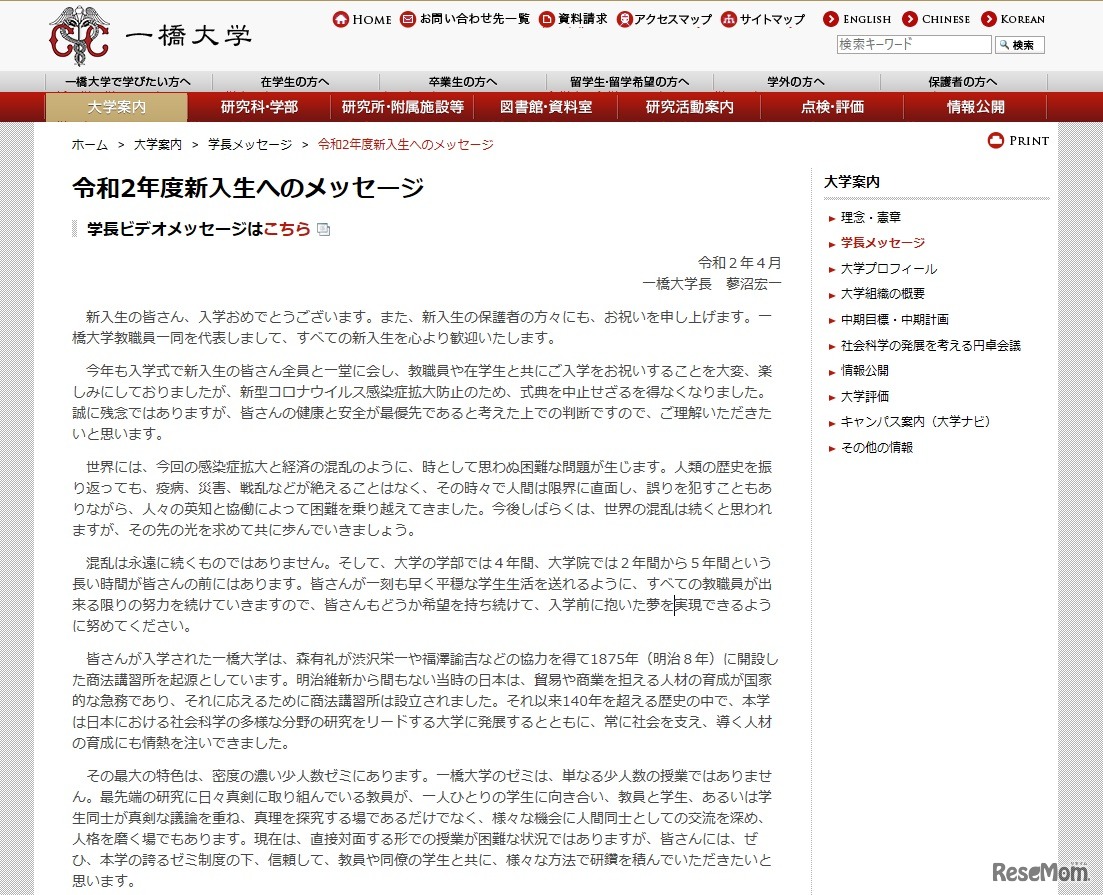The width and height of the screenshot is (1103, 895).
Task: Click the サイトマップ icon
Action: click(x=729, y=19)
